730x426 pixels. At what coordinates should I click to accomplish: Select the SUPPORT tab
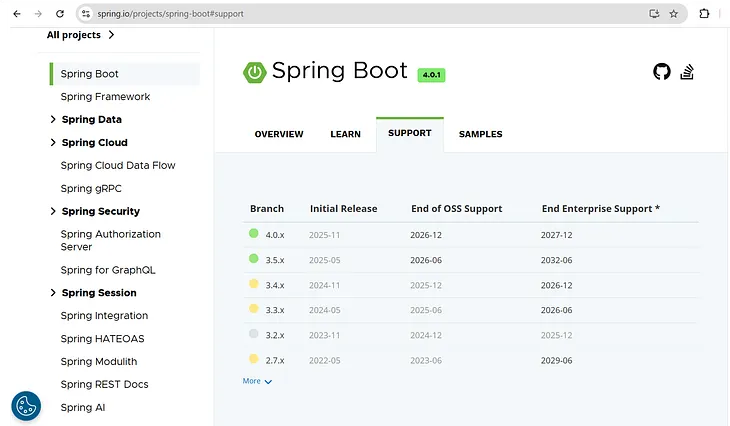pyautogui.click(x=410, y=134)
